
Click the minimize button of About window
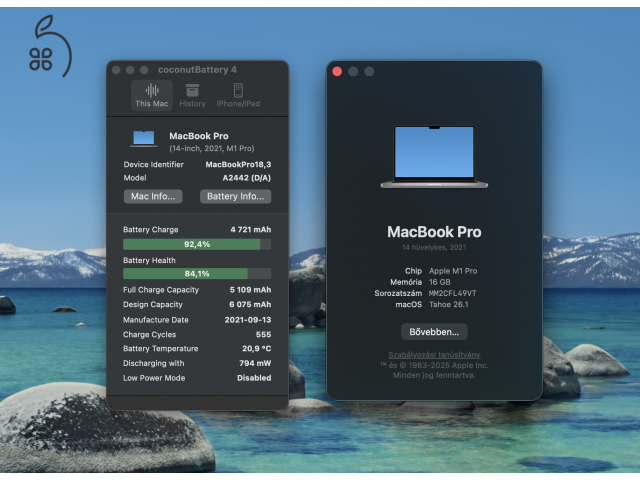[353, 71]
